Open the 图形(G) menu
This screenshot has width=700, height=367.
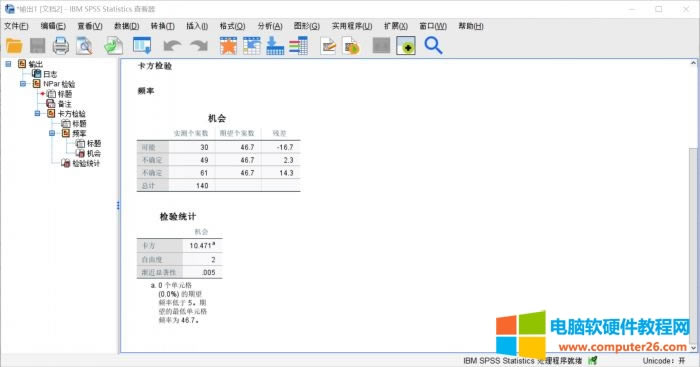click(307, 26)
